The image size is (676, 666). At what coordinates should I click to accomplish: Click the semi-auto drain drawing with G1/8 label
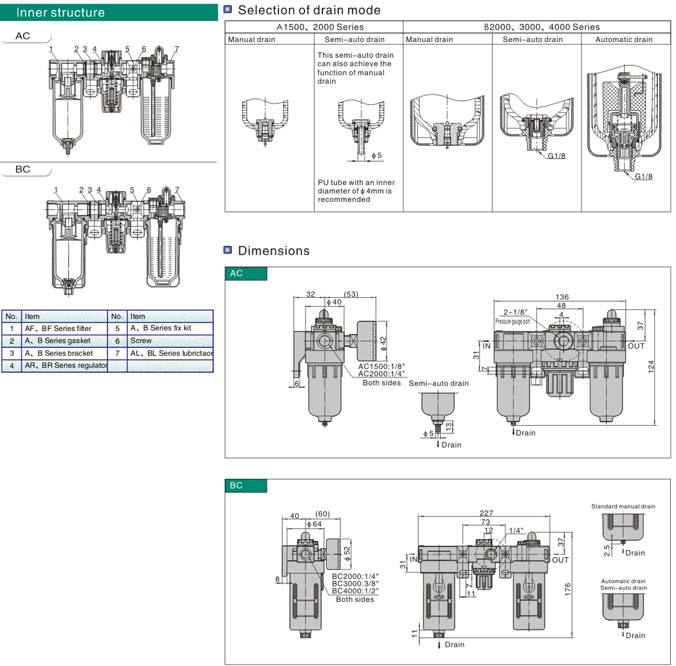tap(536, 125)
